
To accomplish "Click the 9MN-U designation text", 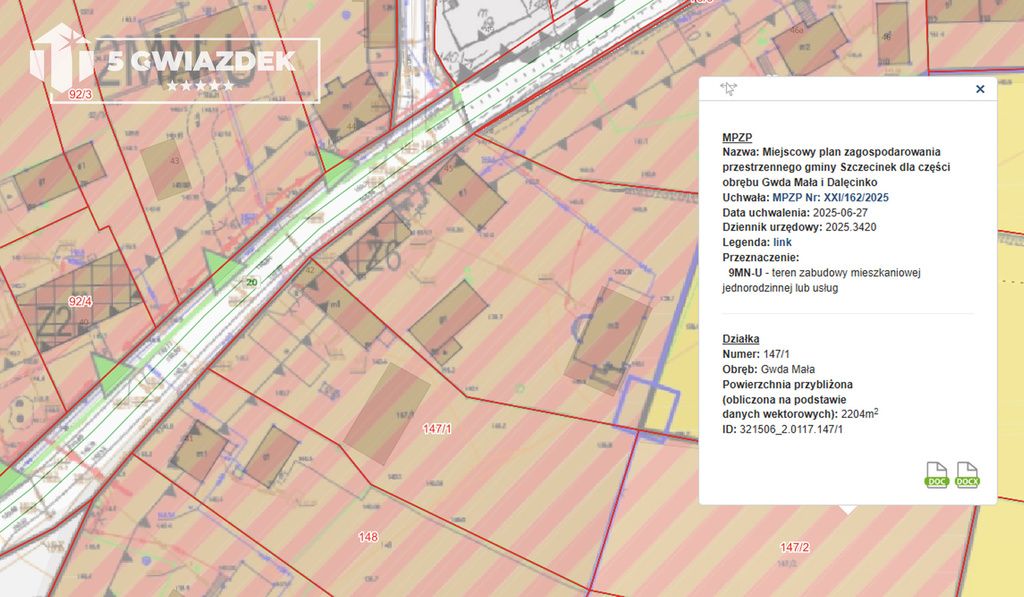I will click(746, 272).
